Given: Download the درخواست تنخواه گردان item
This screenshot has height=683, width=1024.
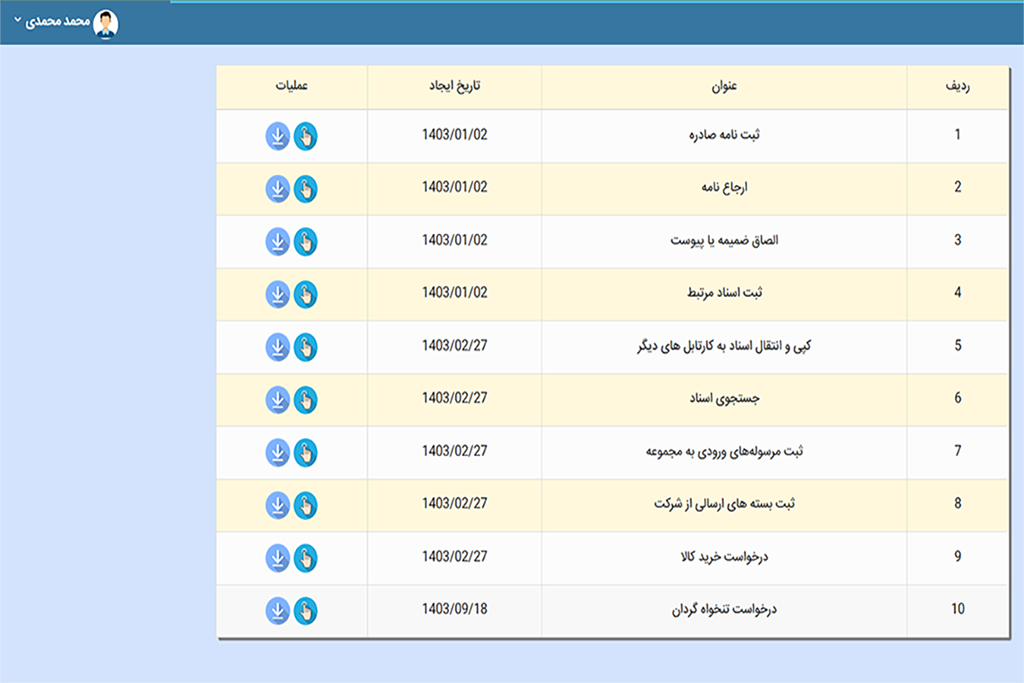Looking at the screenshot, I should pyautogui.click(x=277, y=611).
